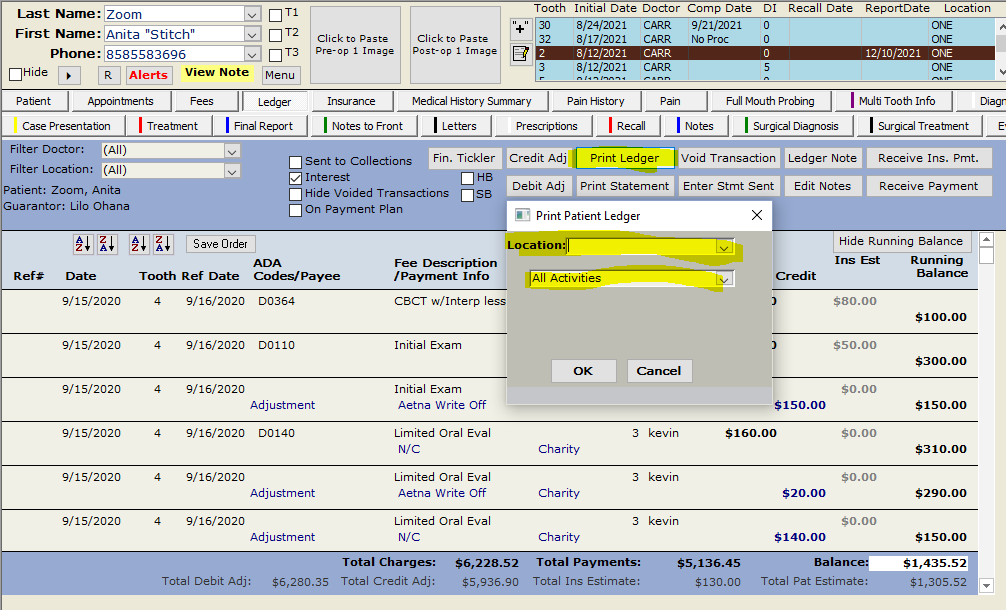
Task: Uncheck the Interest checkbox
Action: tap(296, 178)
